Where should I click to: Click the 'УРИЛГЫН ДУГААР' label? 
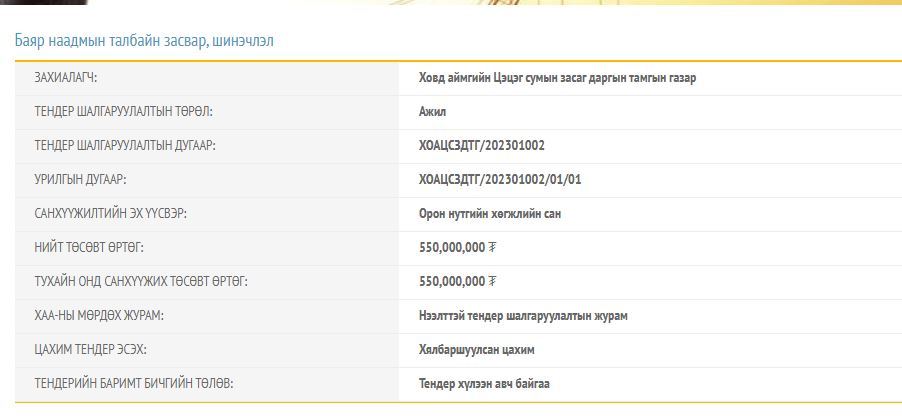click(81, 180)
